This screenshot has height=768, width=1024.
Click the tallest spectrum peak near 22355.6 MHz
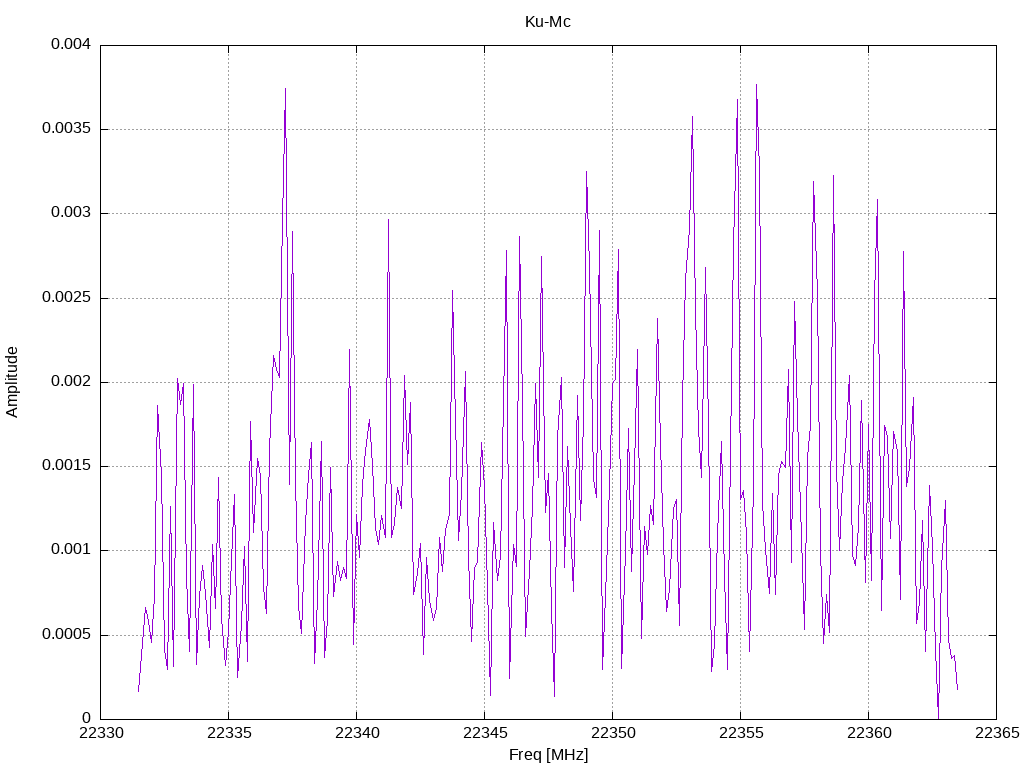[x=756, y=85]
